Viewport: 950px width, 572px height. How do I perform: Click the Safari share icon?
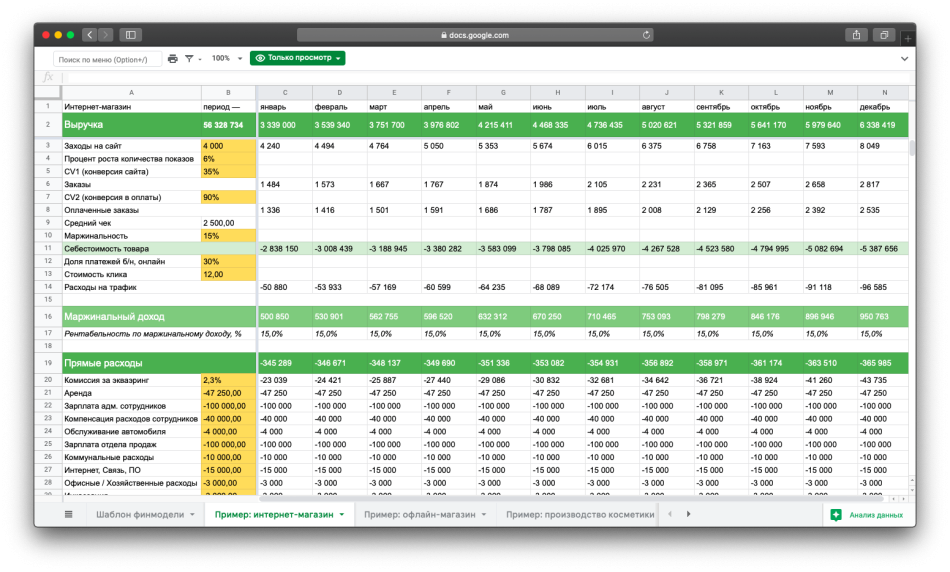click(856, 35)
